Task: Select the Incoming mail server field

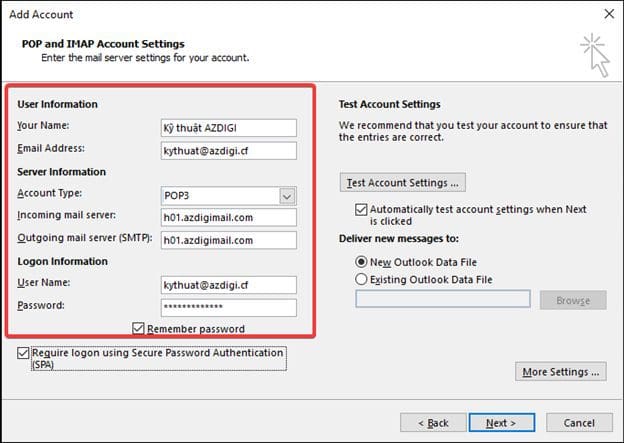Action: click(228, 218)
